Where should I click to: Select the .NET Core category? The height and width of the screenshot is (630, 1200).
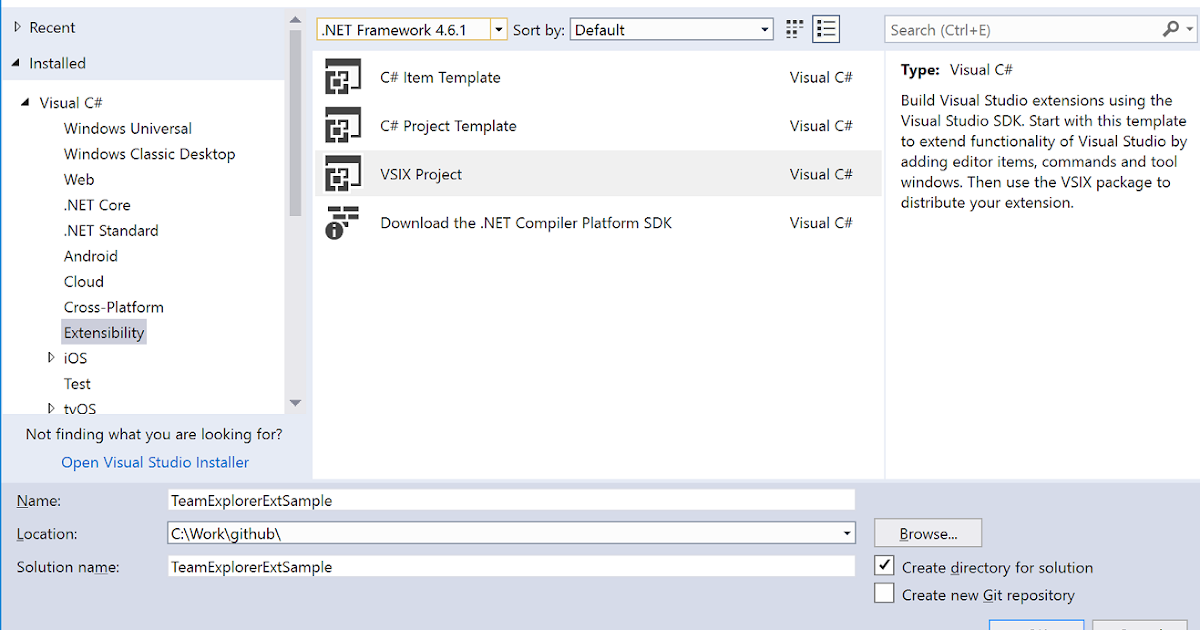click(x=97, y=204)
